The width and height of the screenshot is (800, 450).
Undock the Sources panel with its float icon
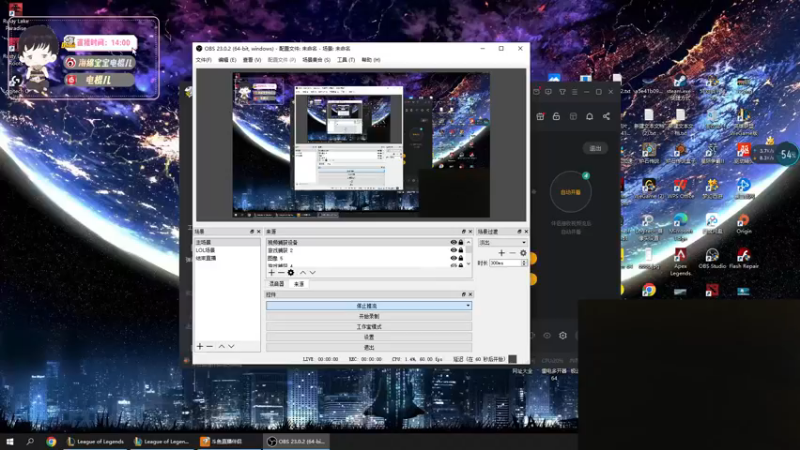(463, 232)
